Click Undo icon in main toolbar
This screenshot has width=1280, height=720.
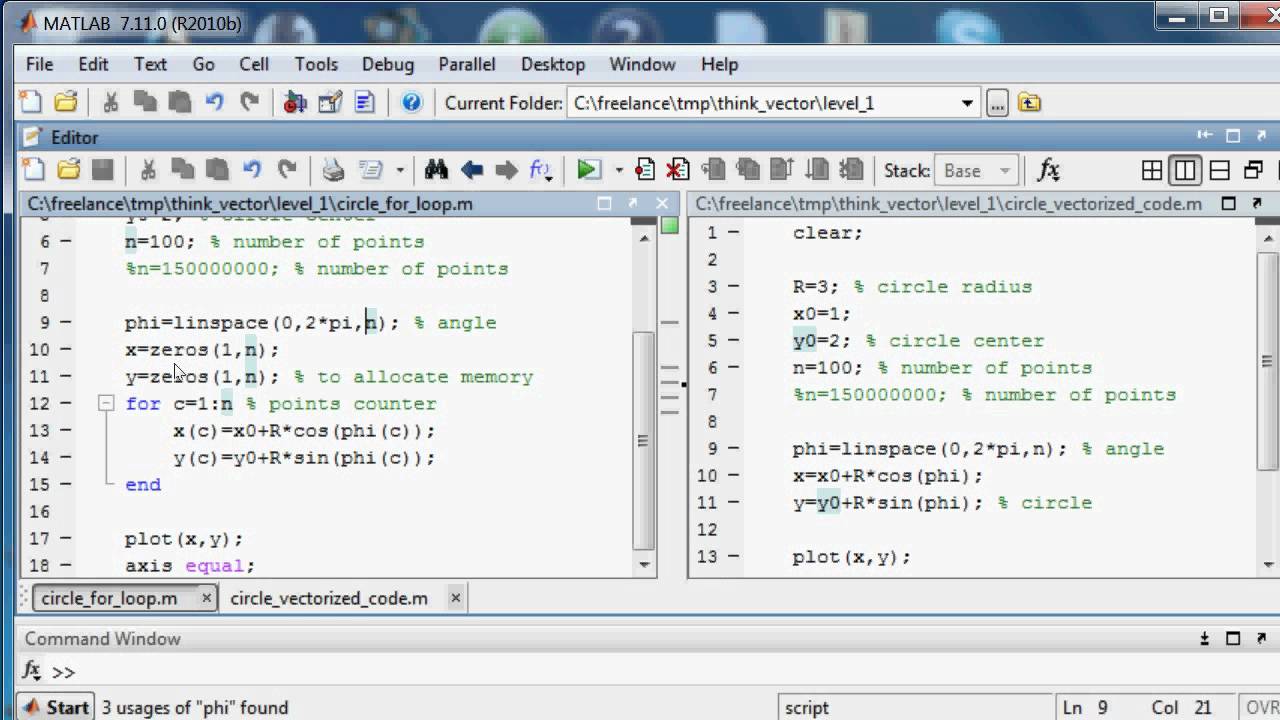coord(214,102)
